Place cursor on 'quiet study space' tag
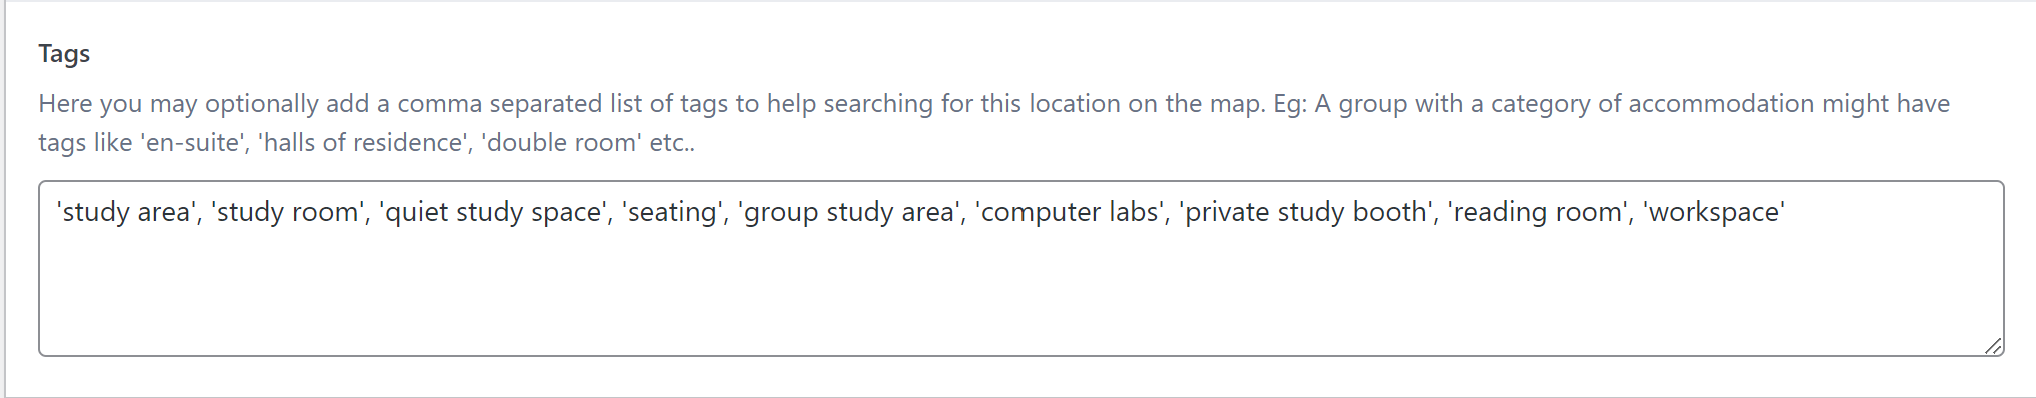This screenshot has width=2036, height=398. pos(494,212)
